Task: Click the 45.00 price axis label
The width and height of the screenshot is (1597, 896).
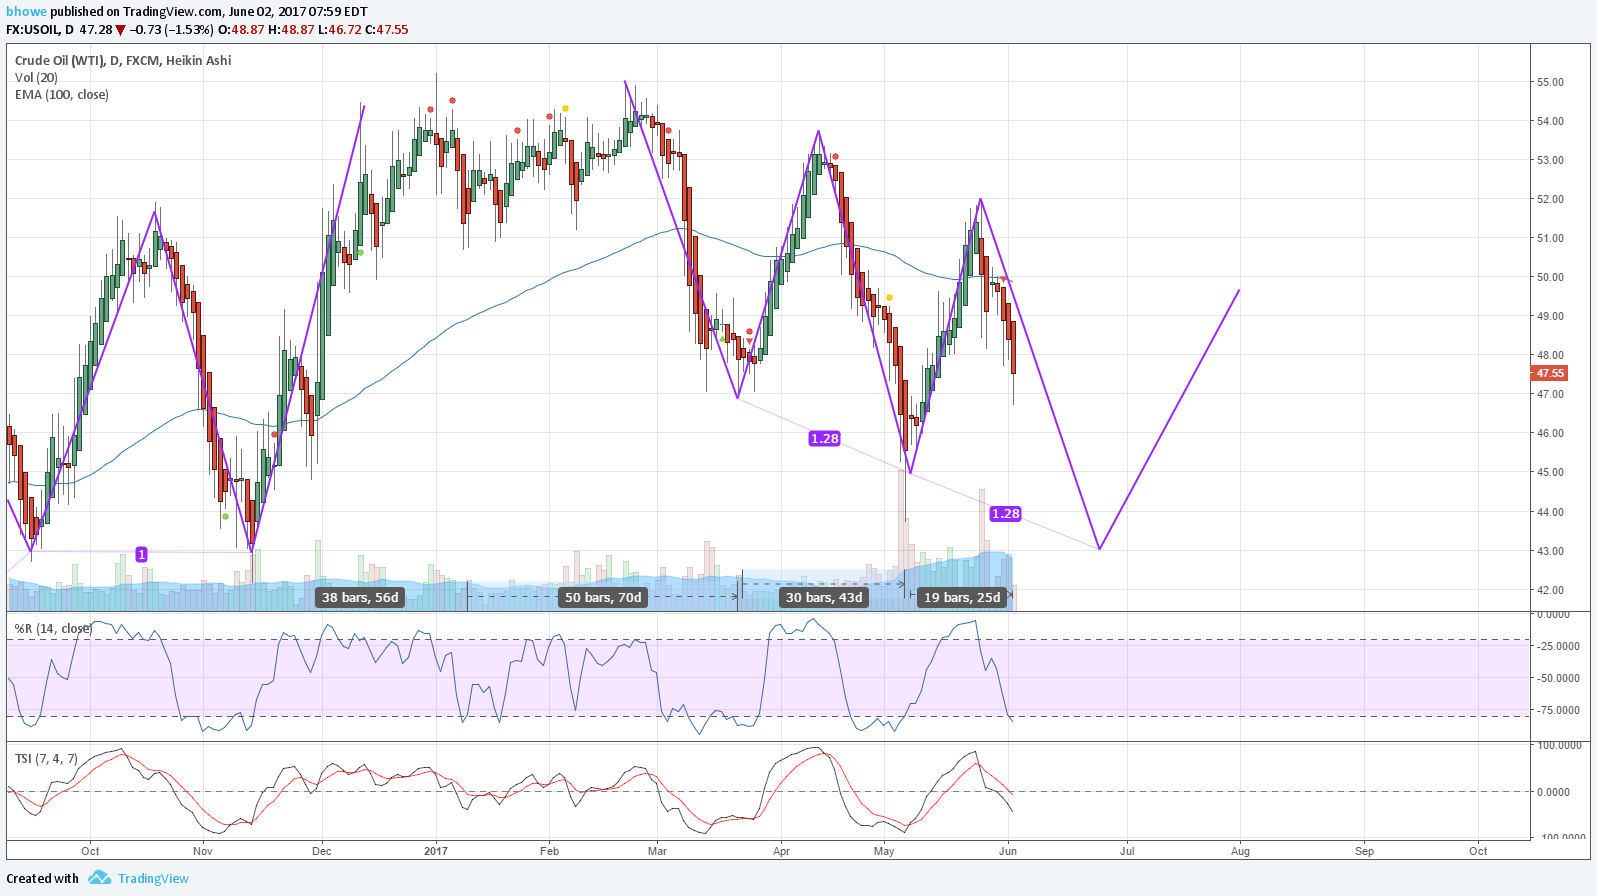Action: coord(1550,472)
